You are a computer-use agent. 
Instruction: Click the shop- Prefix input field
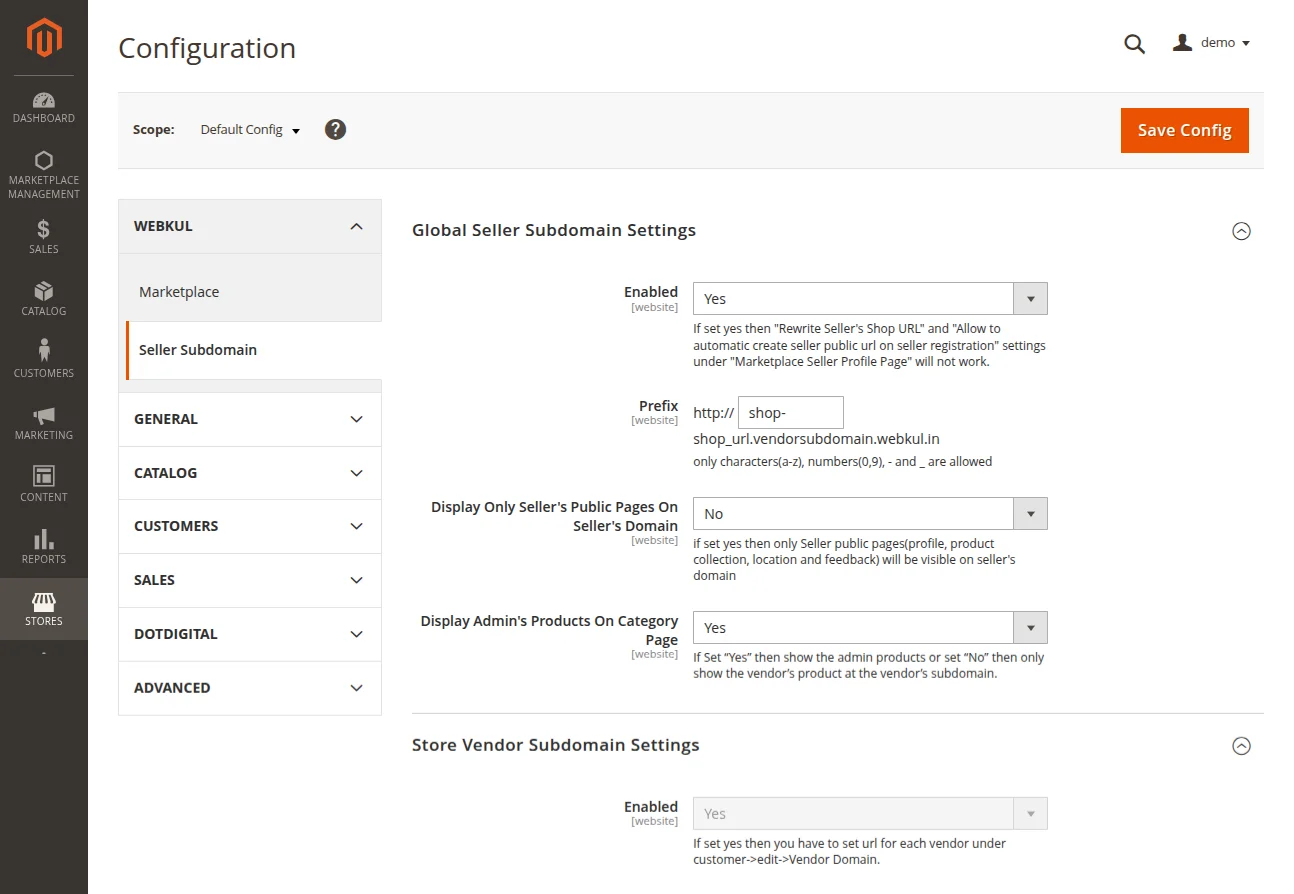pos(790,412)
